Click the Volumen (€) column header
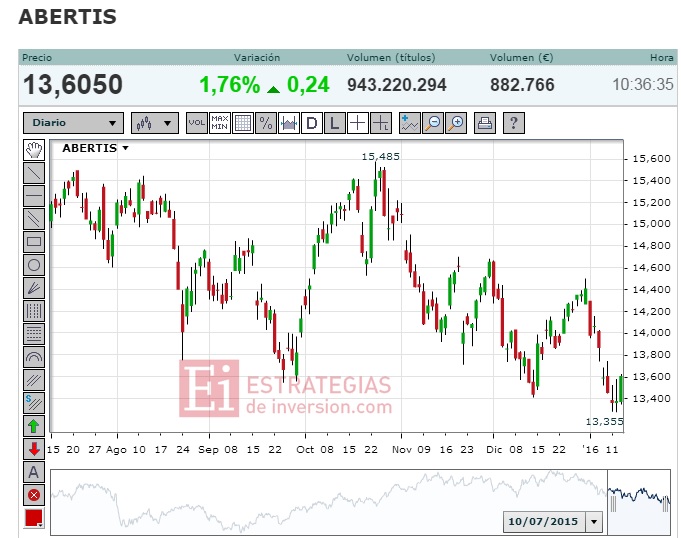Viewport: 681px width, 538px height. click(x=521, y=57)
